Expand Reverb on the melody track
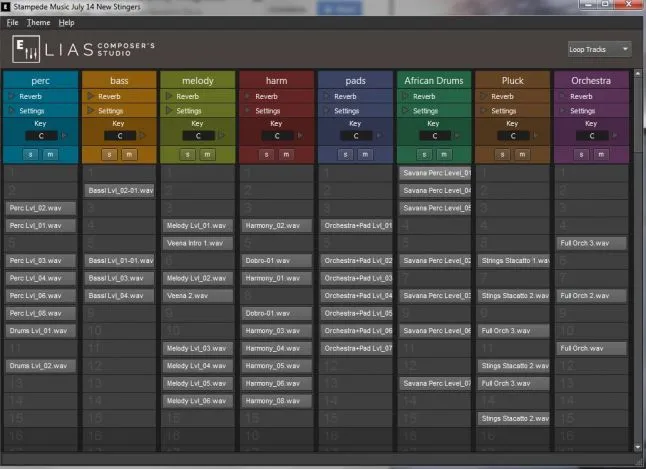The image size is (646, 469). point(169,96)
